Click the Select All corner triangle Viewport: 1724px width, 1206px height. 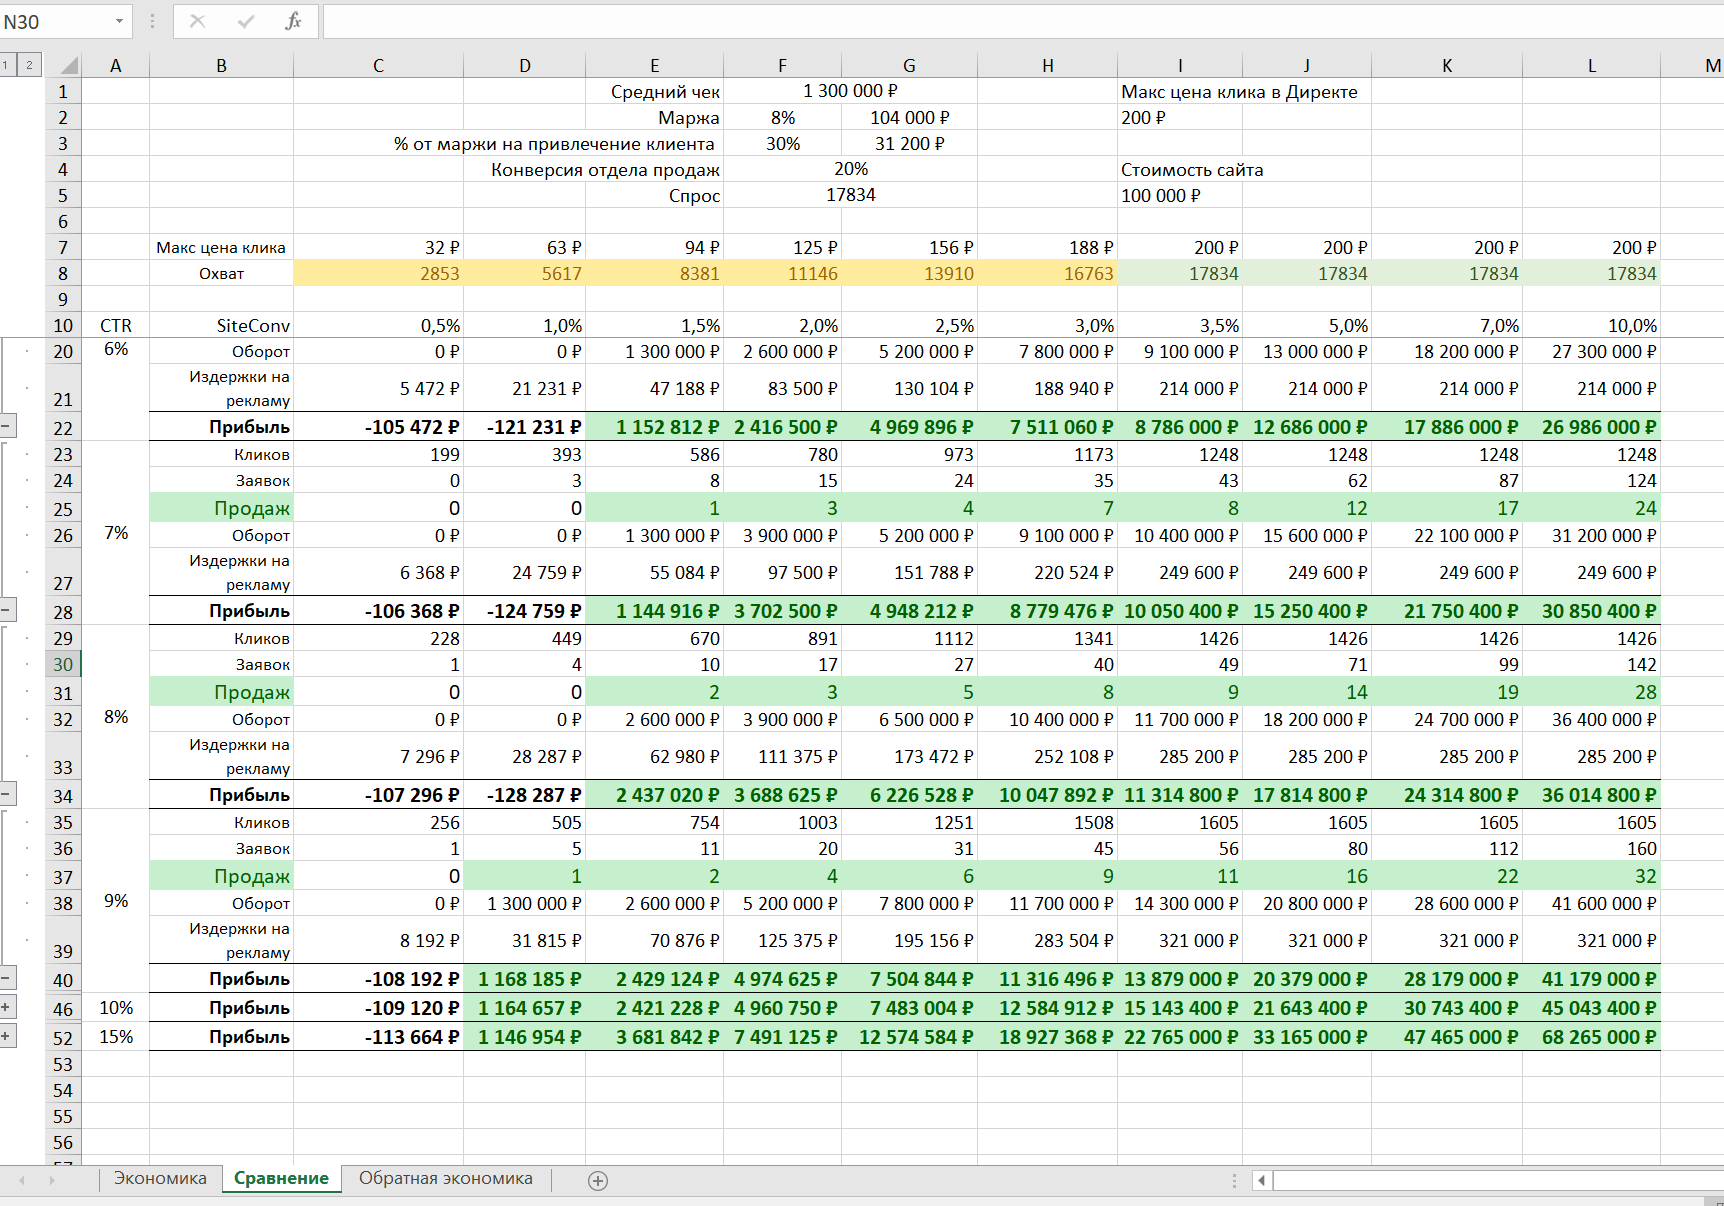point(68,66)
